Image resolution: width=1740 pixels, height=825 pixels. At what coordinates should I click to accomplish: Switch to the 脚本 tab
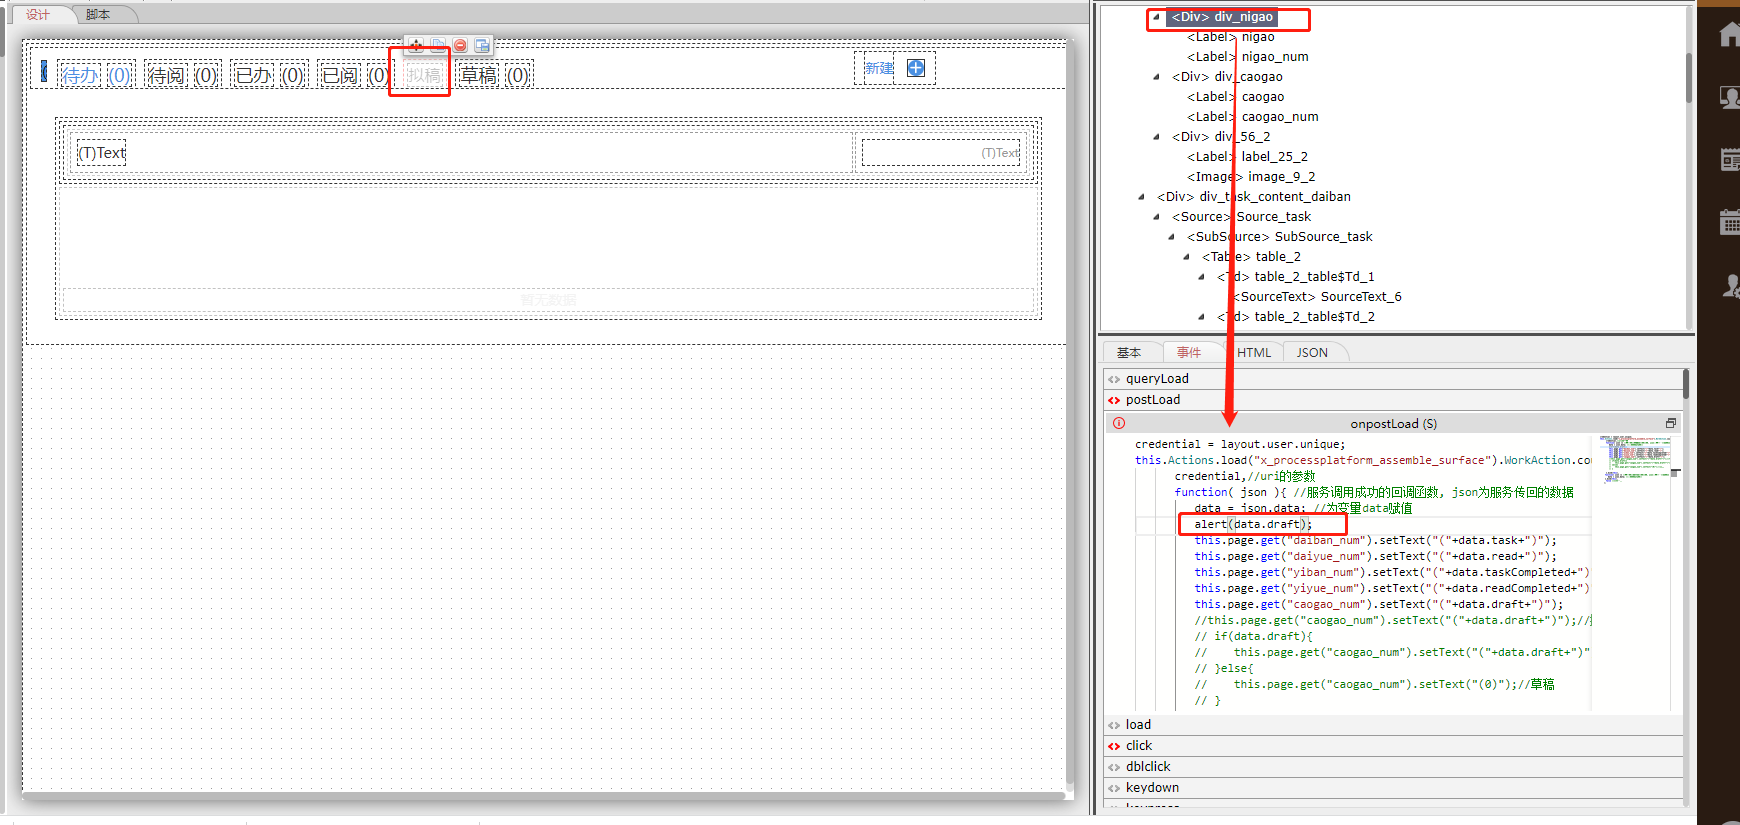tap(98, 15)
